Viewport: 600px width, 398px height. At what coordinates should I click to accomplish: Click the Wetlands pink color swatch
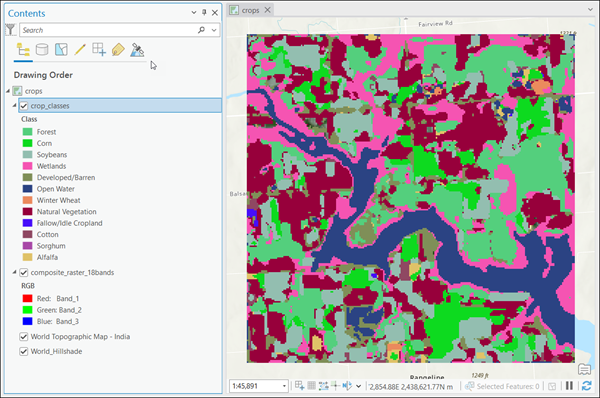pyautogui.click(x=28, y=166)
